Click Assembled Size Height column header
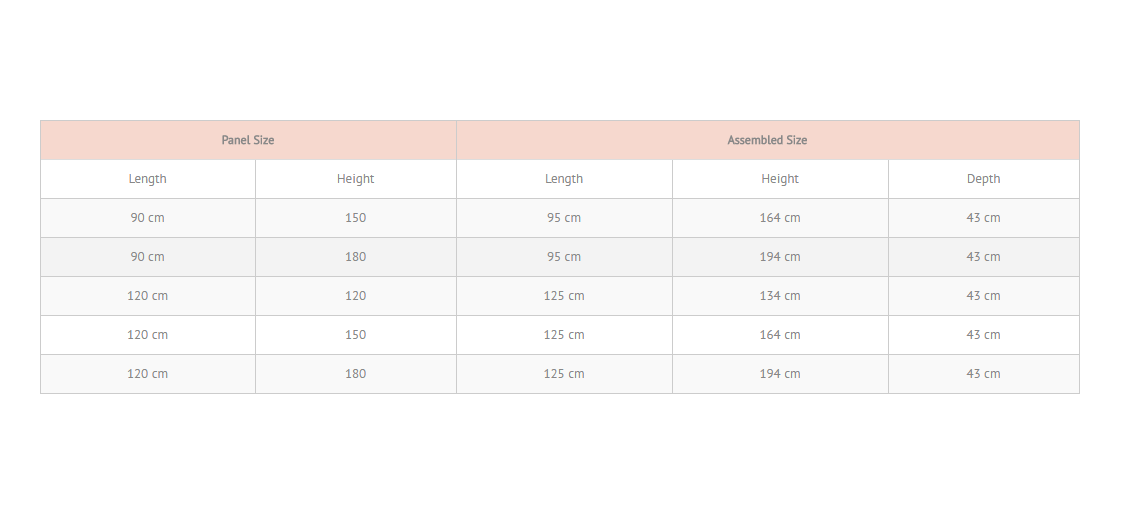The image size is (1130, 528). click(780, 179)
